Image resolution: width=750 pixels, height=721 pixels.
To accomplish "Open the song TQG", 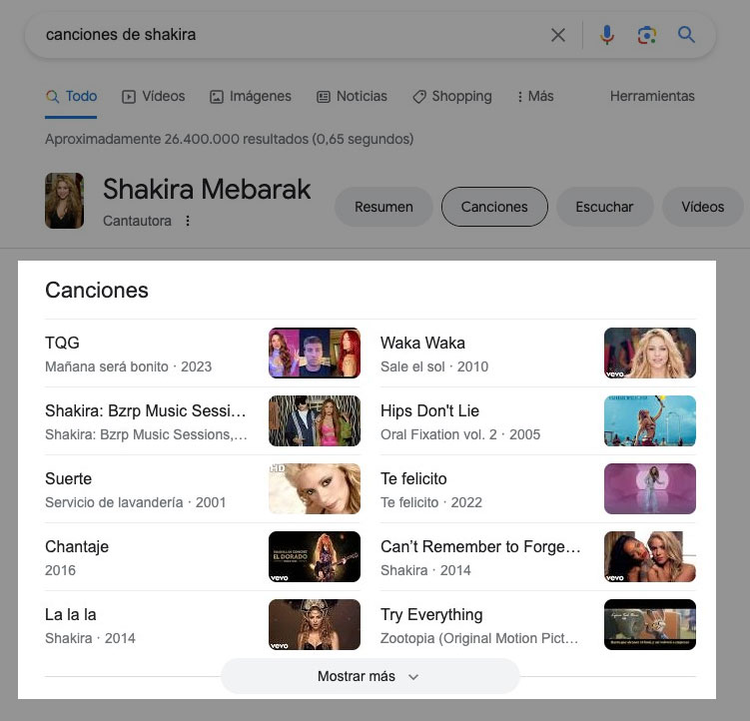I will point(62,343).
